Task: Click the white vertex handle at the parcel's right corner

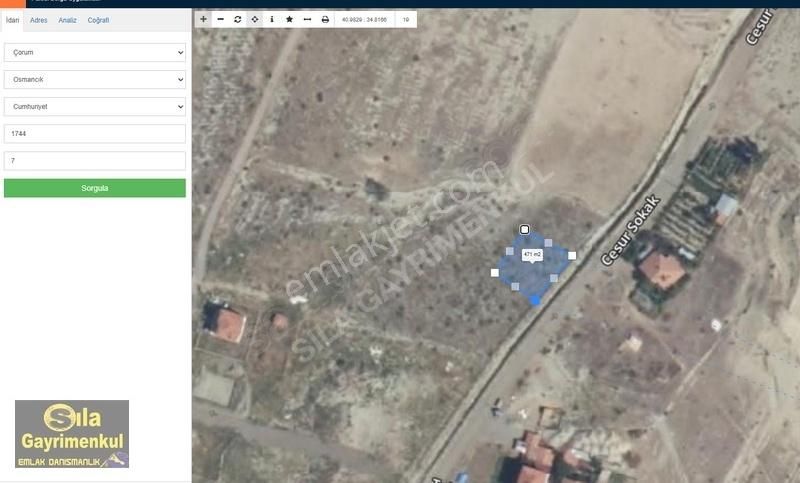Action: pos(572,256)
